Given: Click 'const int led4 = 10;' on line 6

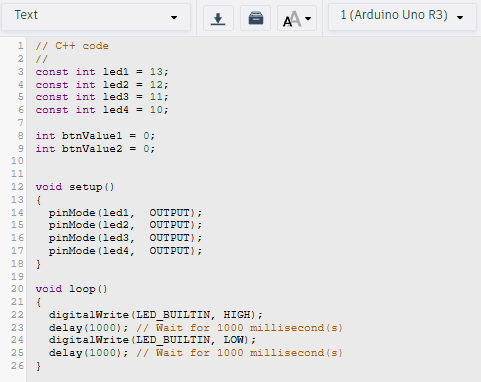Looking at the screenshot, I should 102,110.
